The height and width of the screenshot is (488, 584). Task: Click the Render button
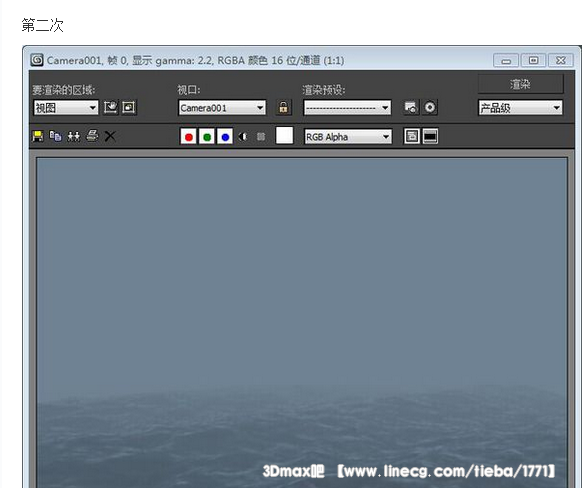pyautogui.click(x=521, y=84)
